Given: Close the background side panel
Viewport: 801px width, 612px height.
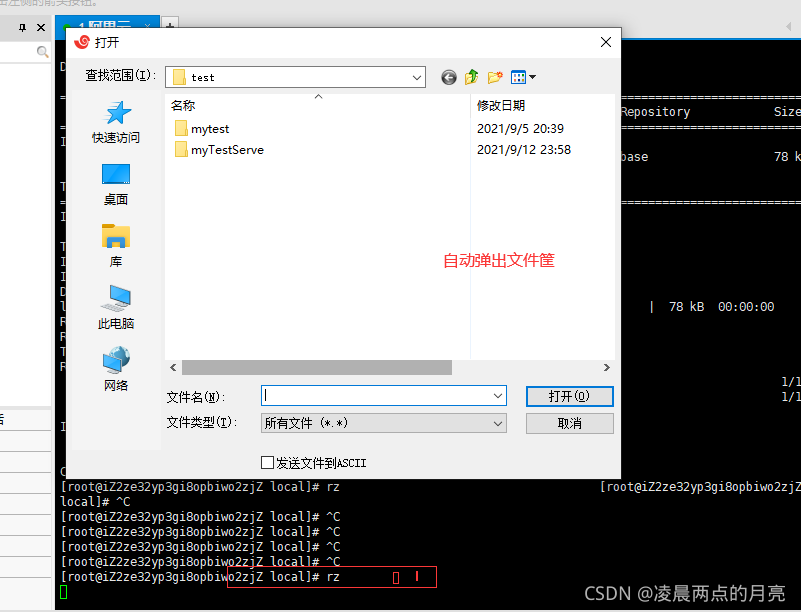Looking at the screenshot, I should (41, 28).
